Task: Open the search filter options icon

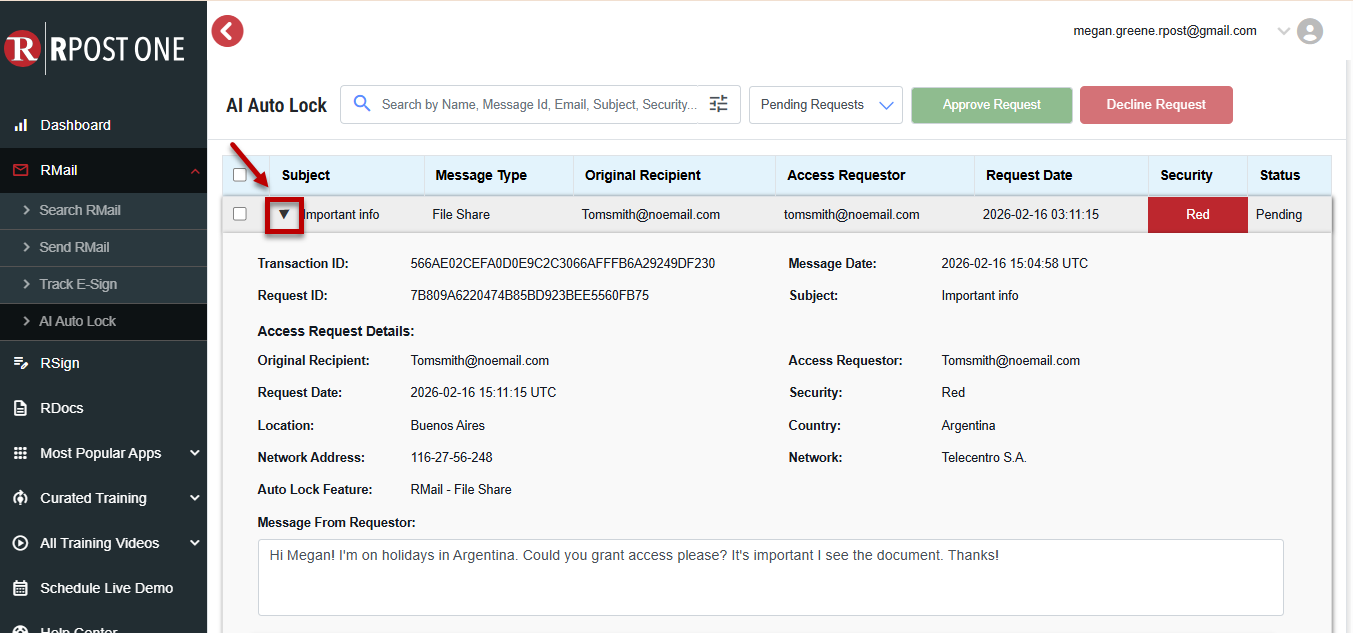Action: click(x=718, y=104)
